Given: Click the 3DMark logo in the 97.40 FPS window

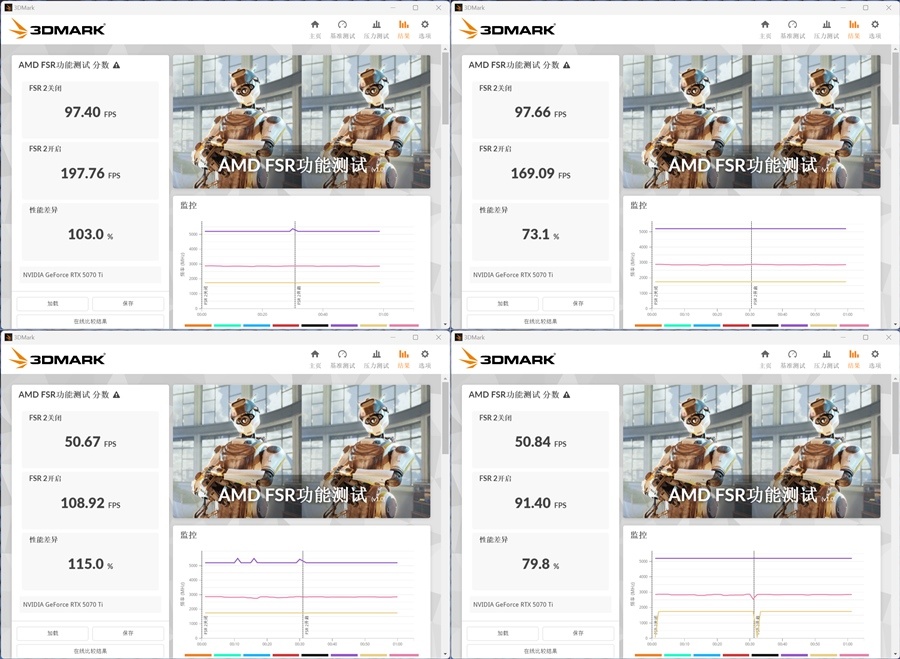Looking at the screenshot, I should coord(57,29).
